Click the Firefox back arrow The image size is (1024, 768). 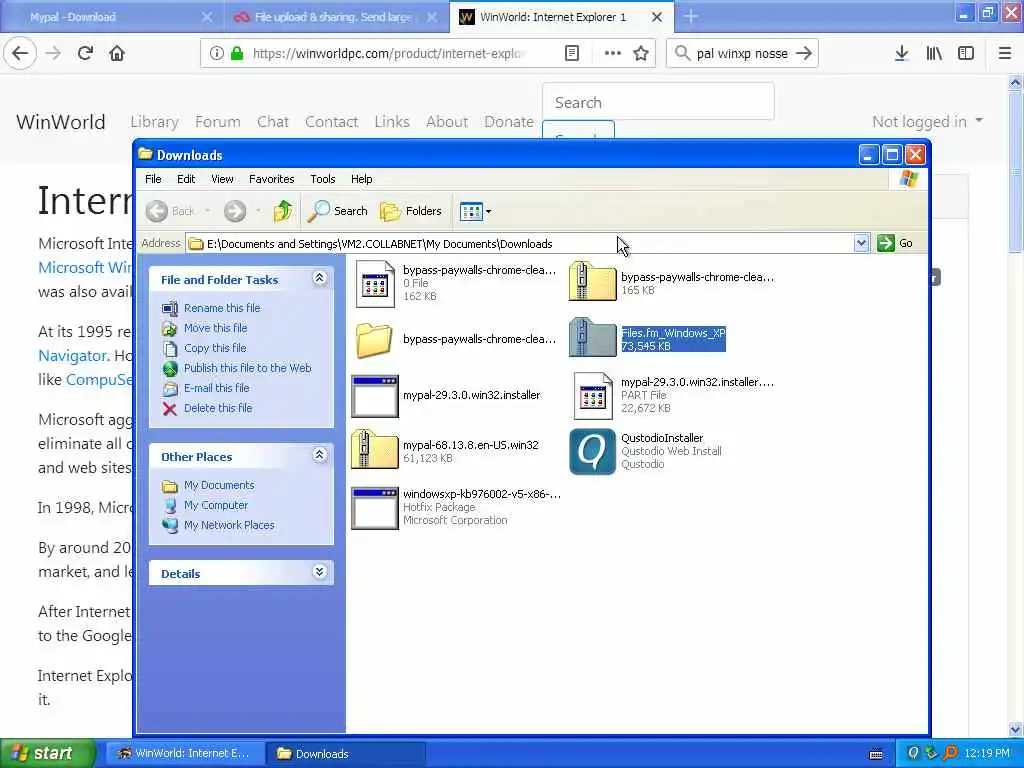[20, 54]
